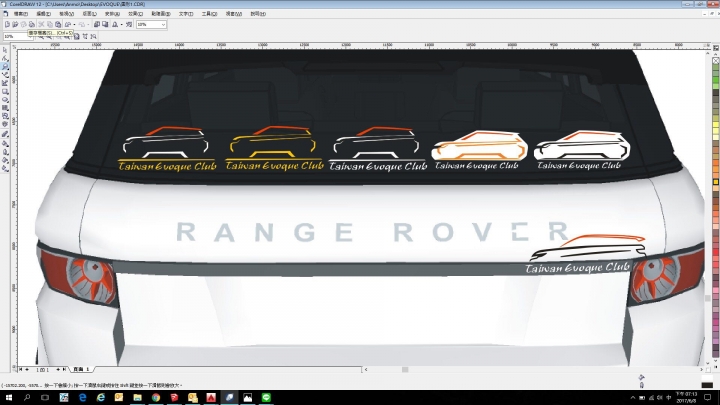Click the Zoom to Page icon
720x405 pixels.
(x=76, y=36)
